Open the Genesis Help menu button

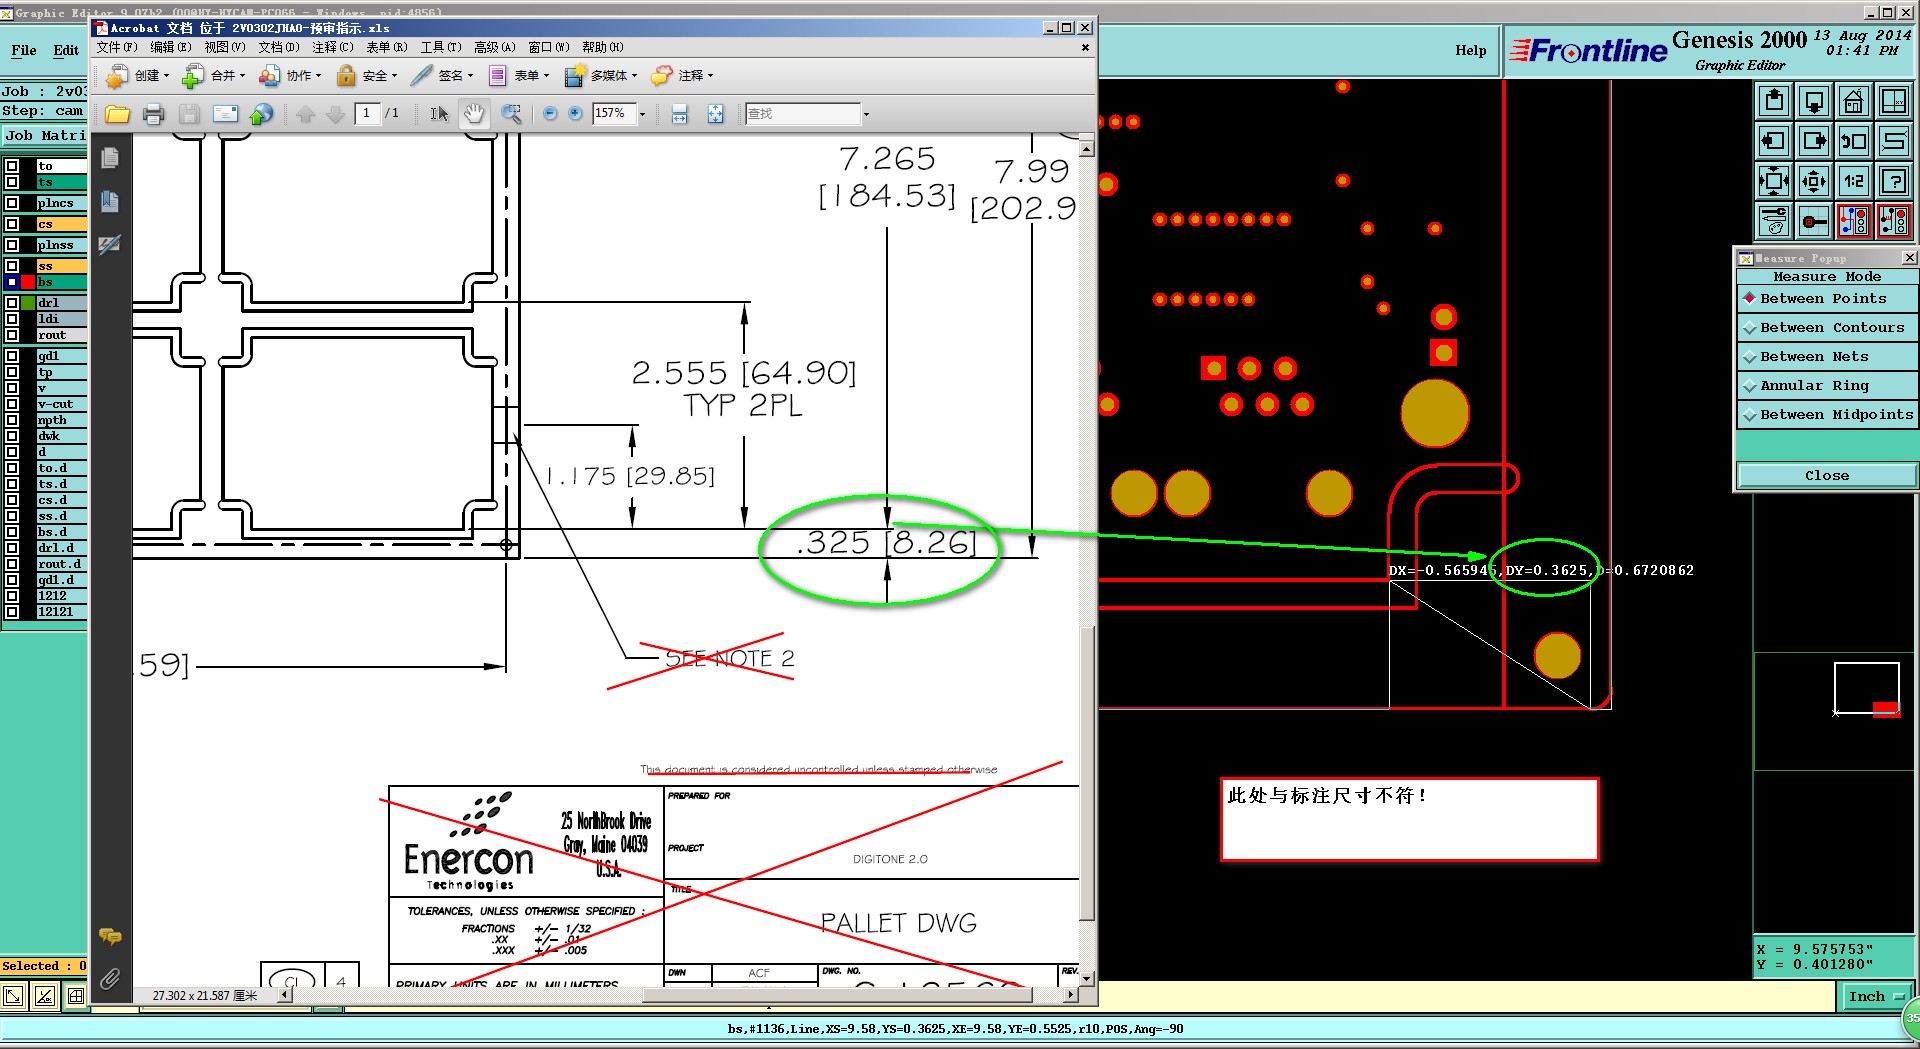(x=1470, y=50)
